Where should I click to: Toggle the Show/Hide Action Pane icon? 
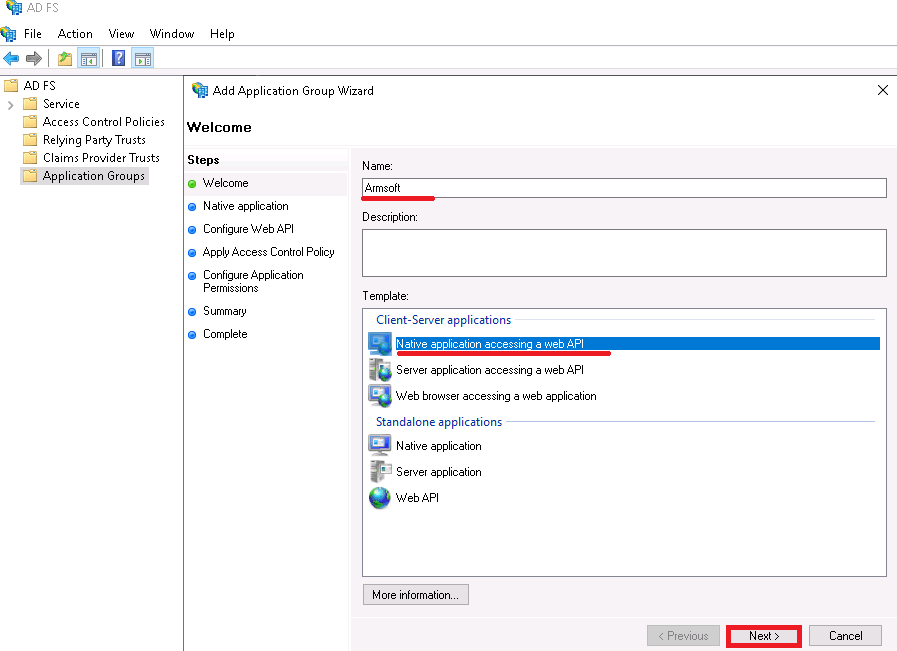pos(142,58)
